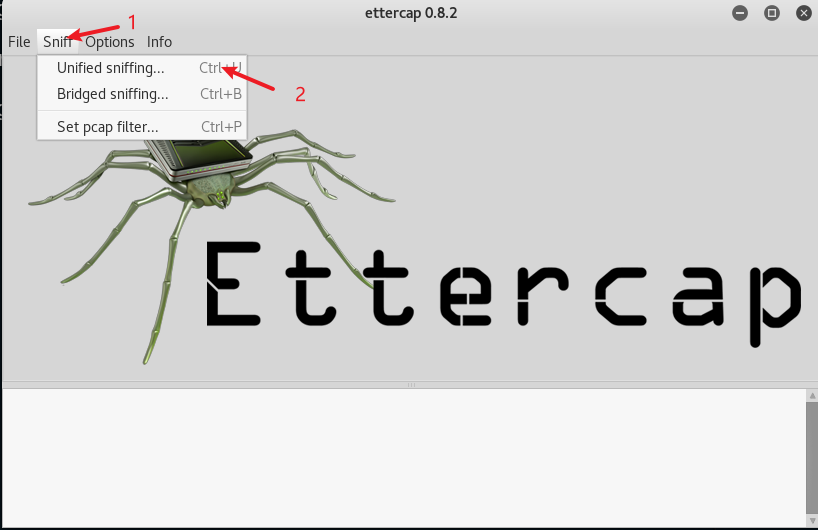Minimize the ettercap window

(x=740, y=13)
